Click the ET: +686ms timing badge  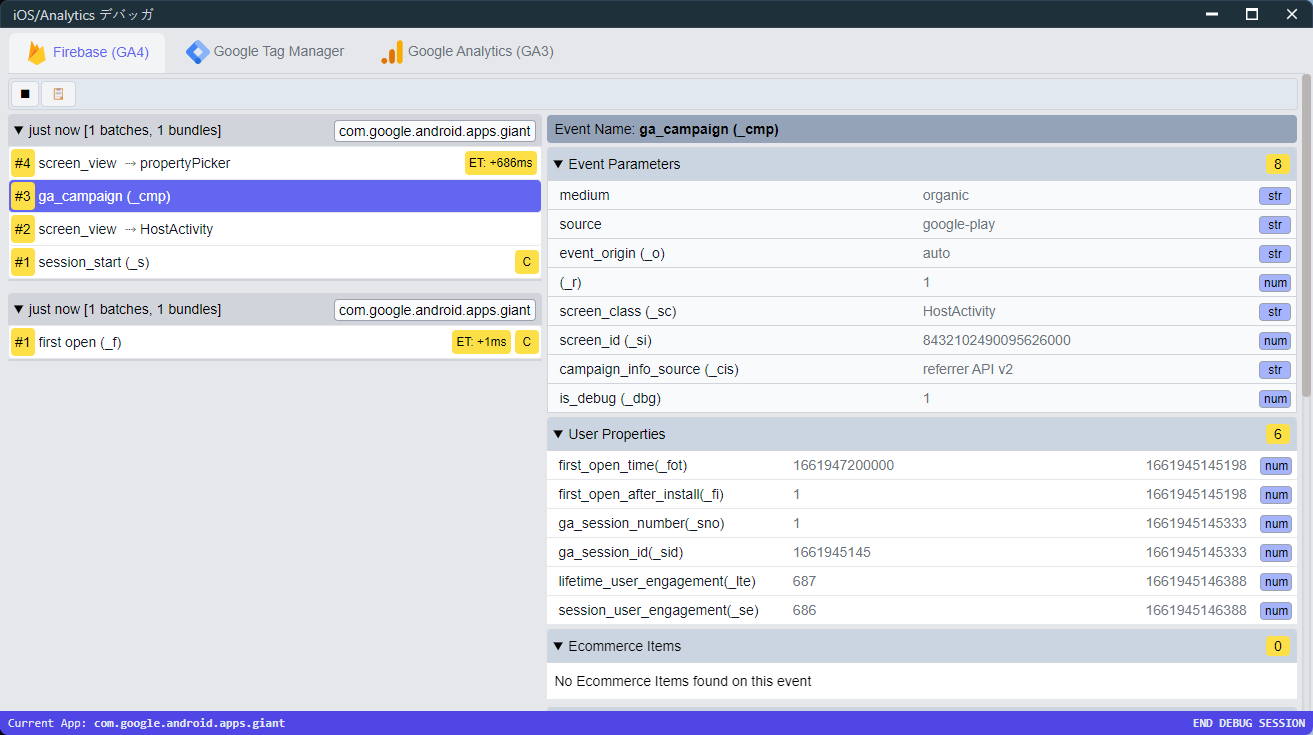[x=500, y=163]
